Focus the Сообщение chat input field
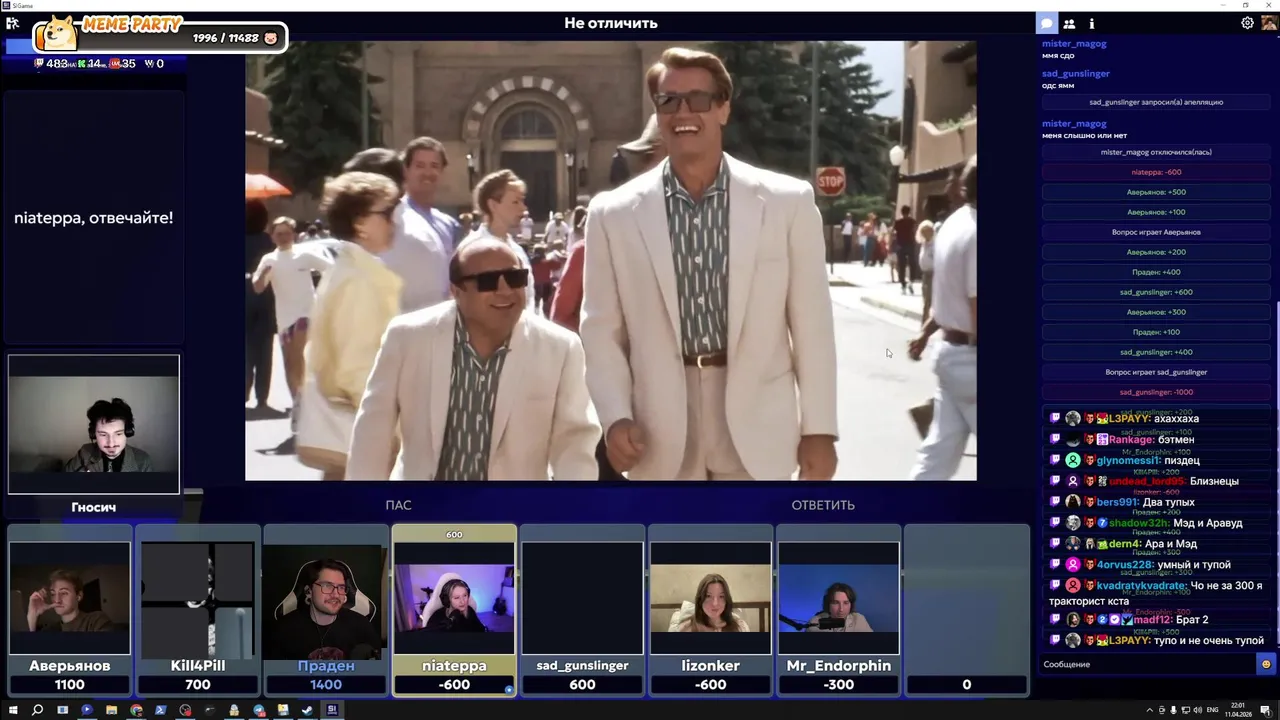Screen dimensions: 1280x720 pos(1147,664)
